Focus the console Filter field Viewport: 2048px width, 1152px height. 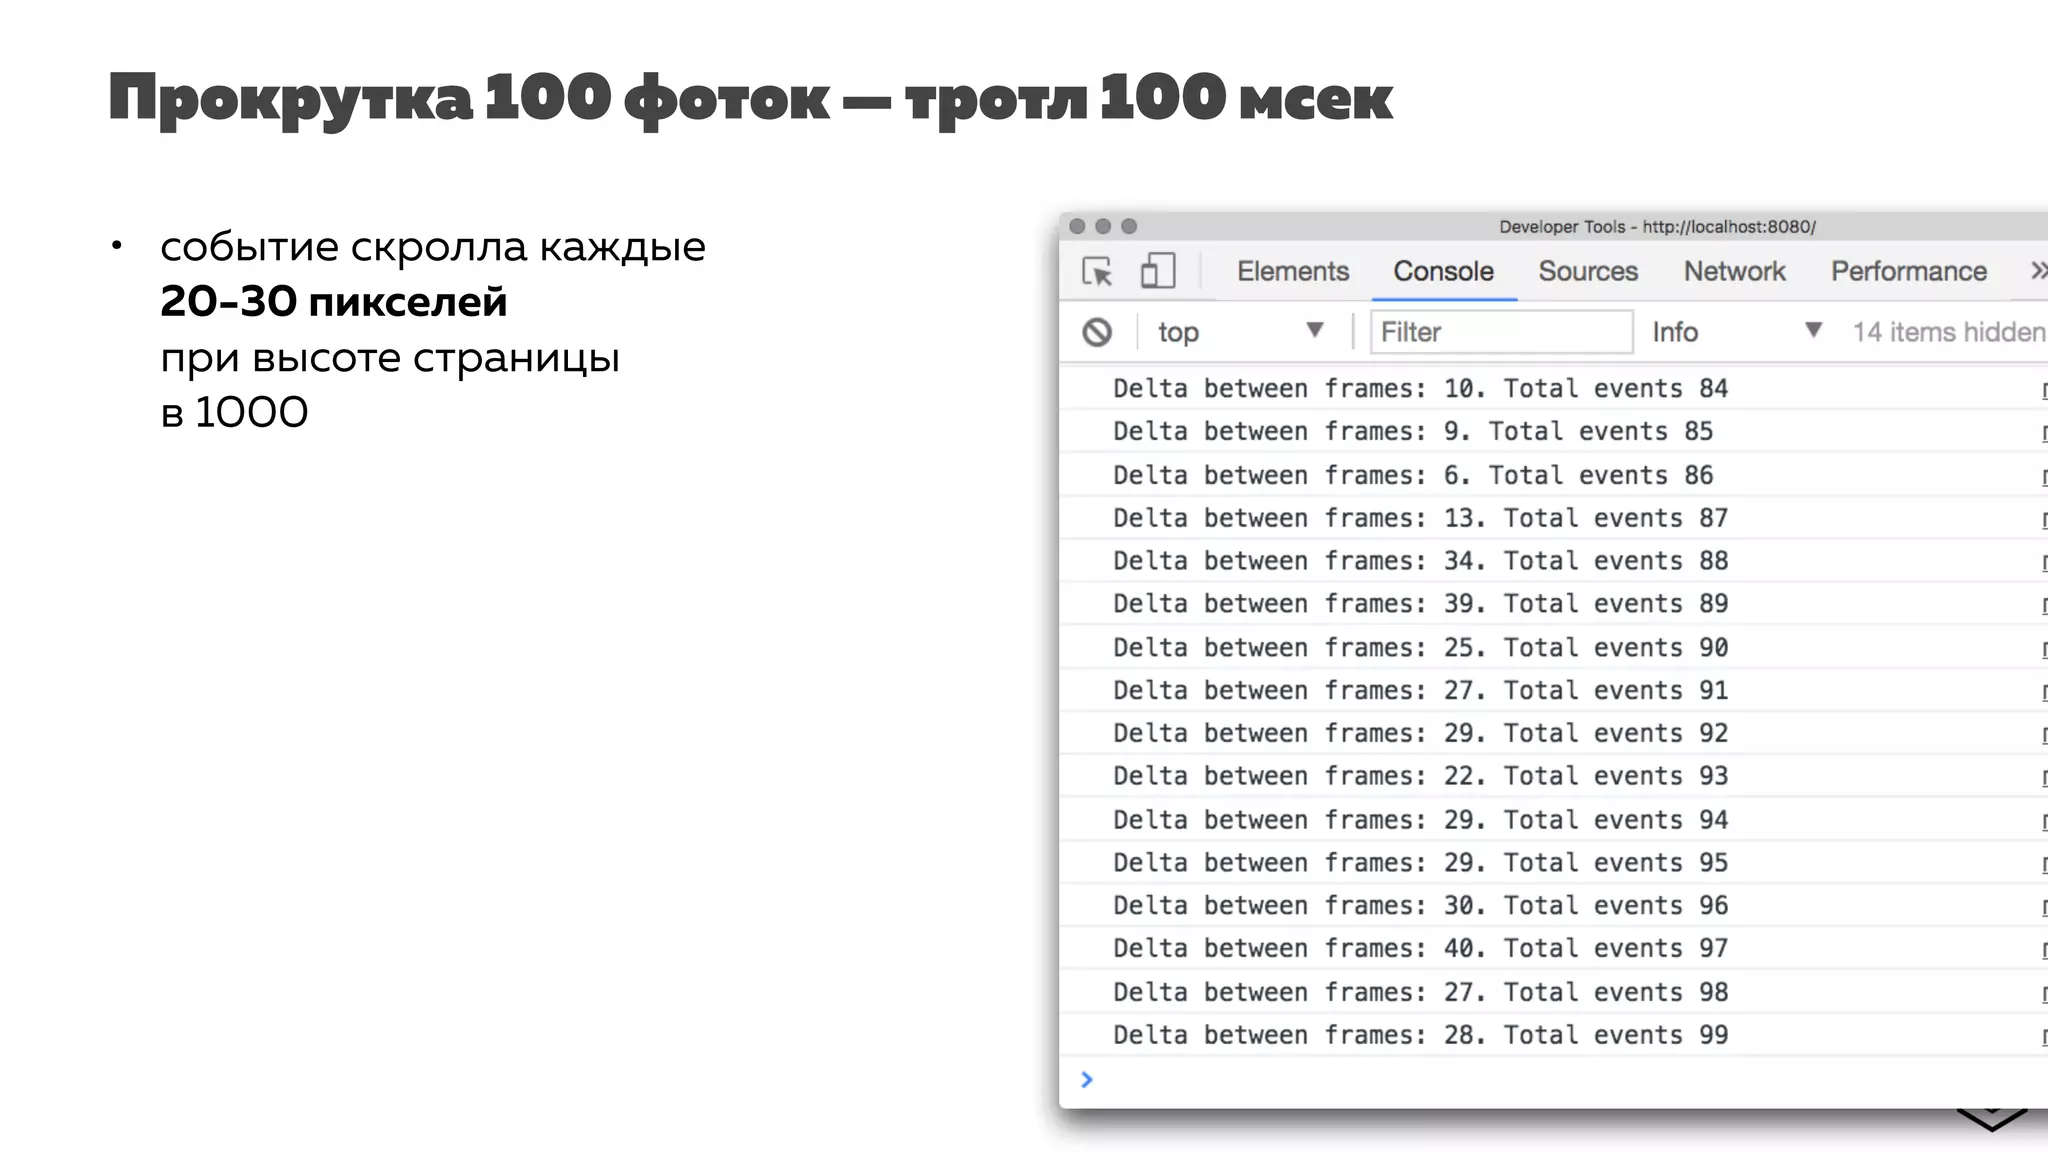[x=1502, y=332]
